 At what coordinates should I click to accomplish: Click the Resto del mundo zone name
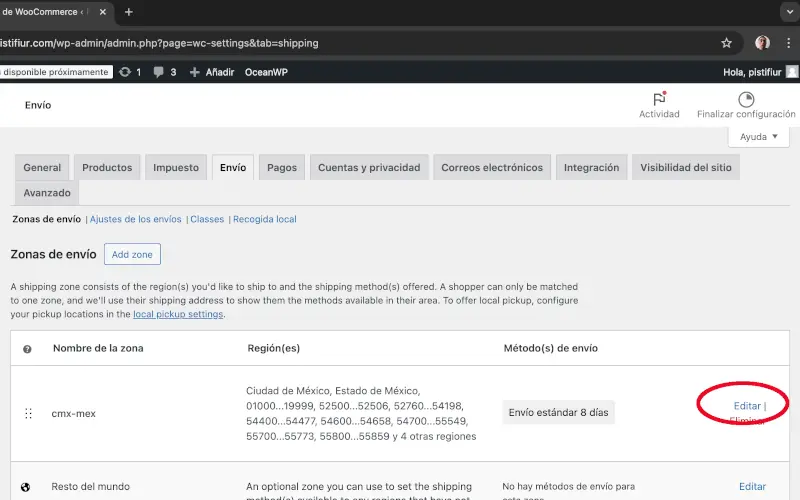pos(91,487)
